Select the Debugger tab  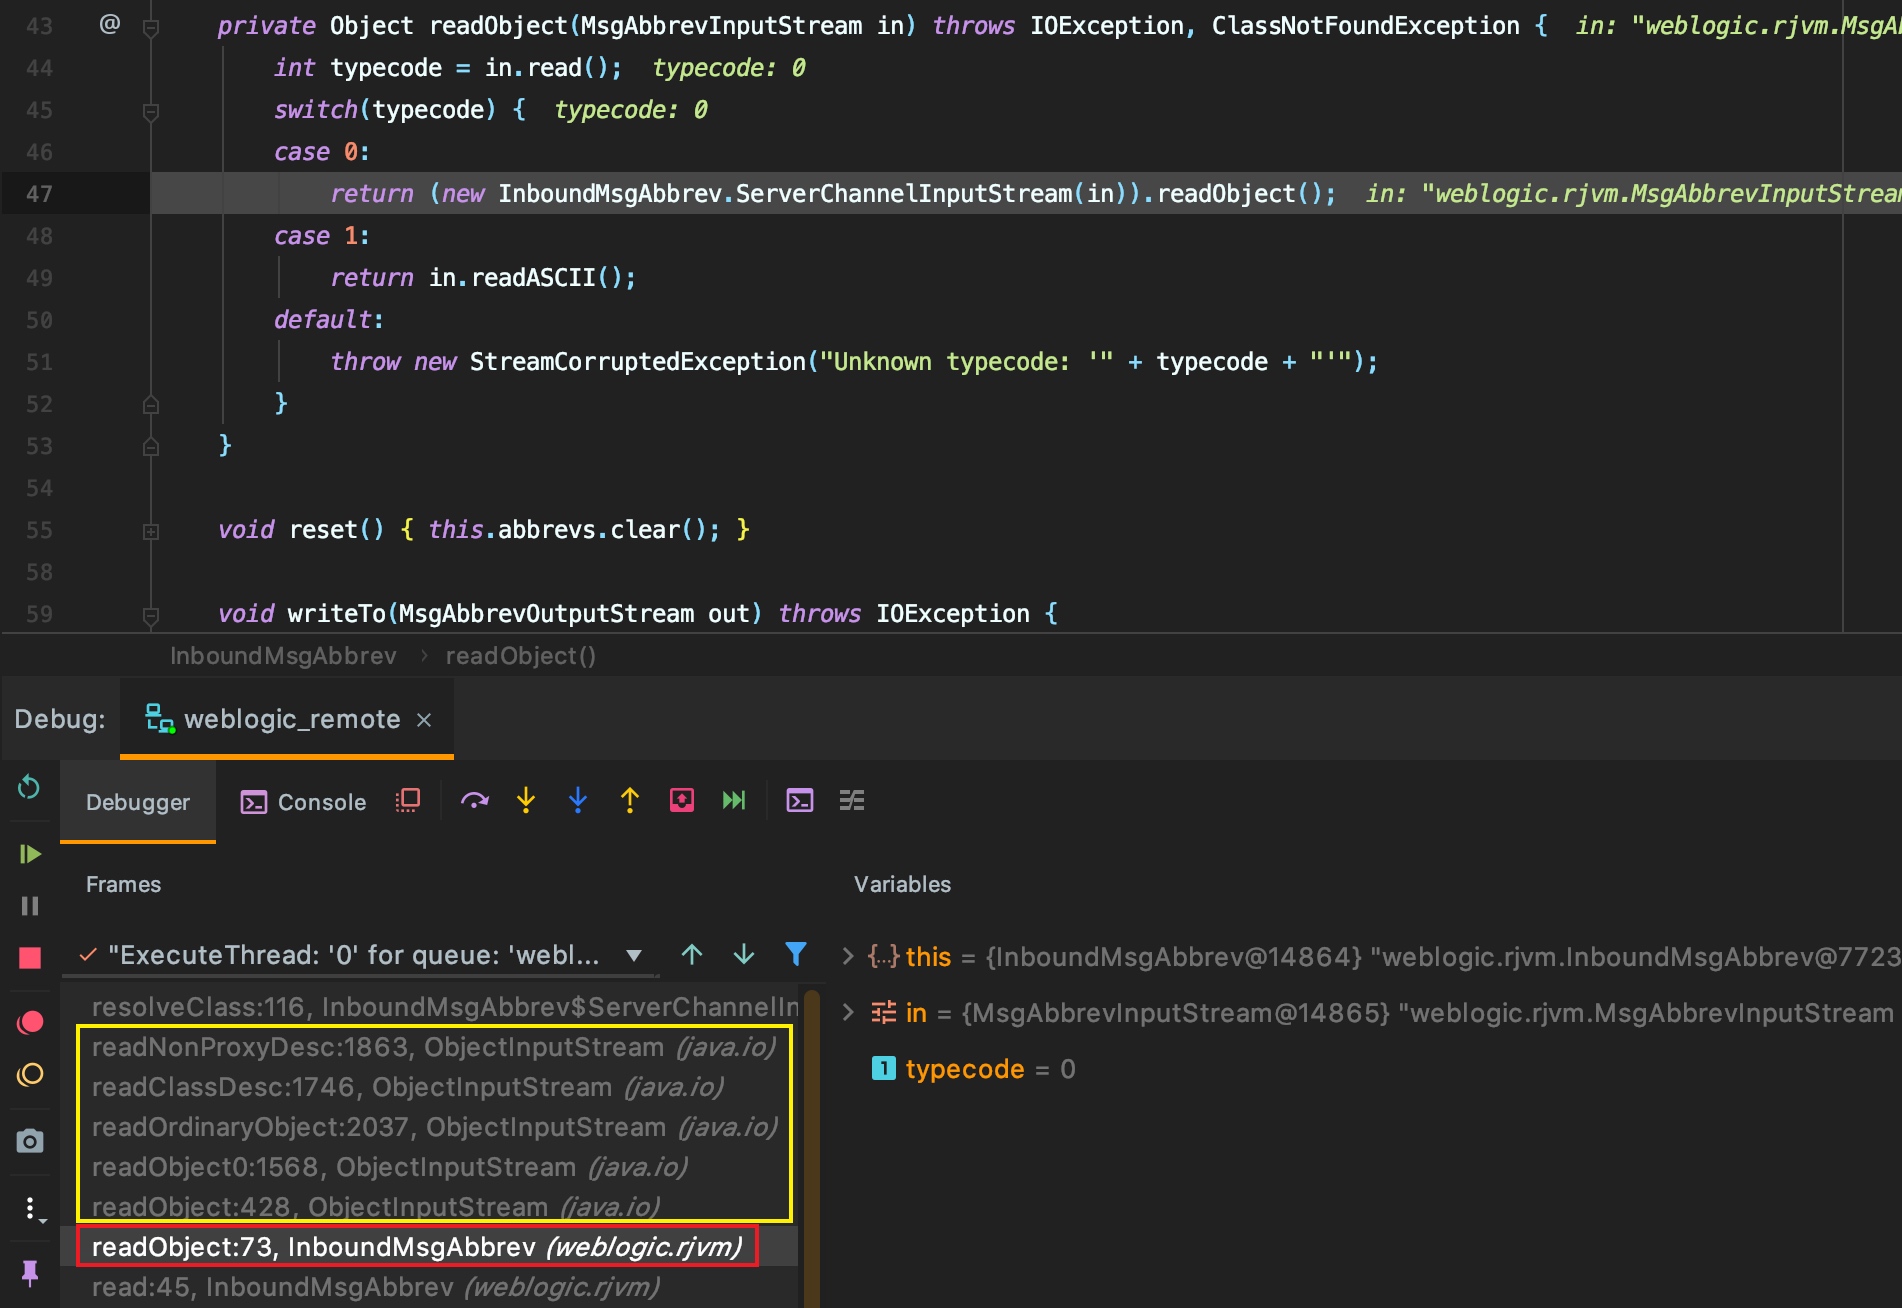pyautogui.click(x=138, y=802)
